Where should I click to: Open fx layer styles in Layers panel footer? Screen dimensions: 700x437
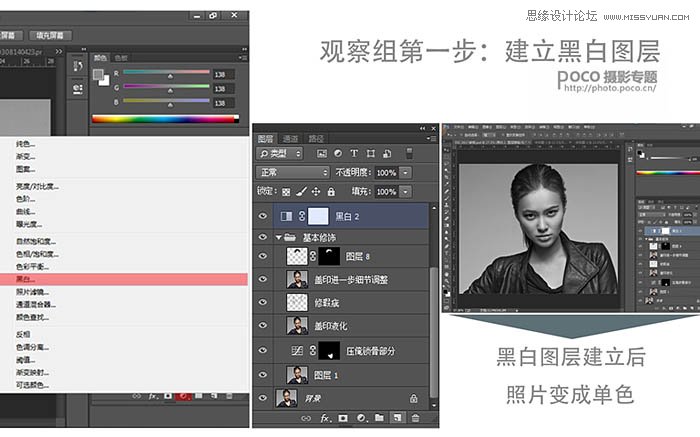(325, 418)
